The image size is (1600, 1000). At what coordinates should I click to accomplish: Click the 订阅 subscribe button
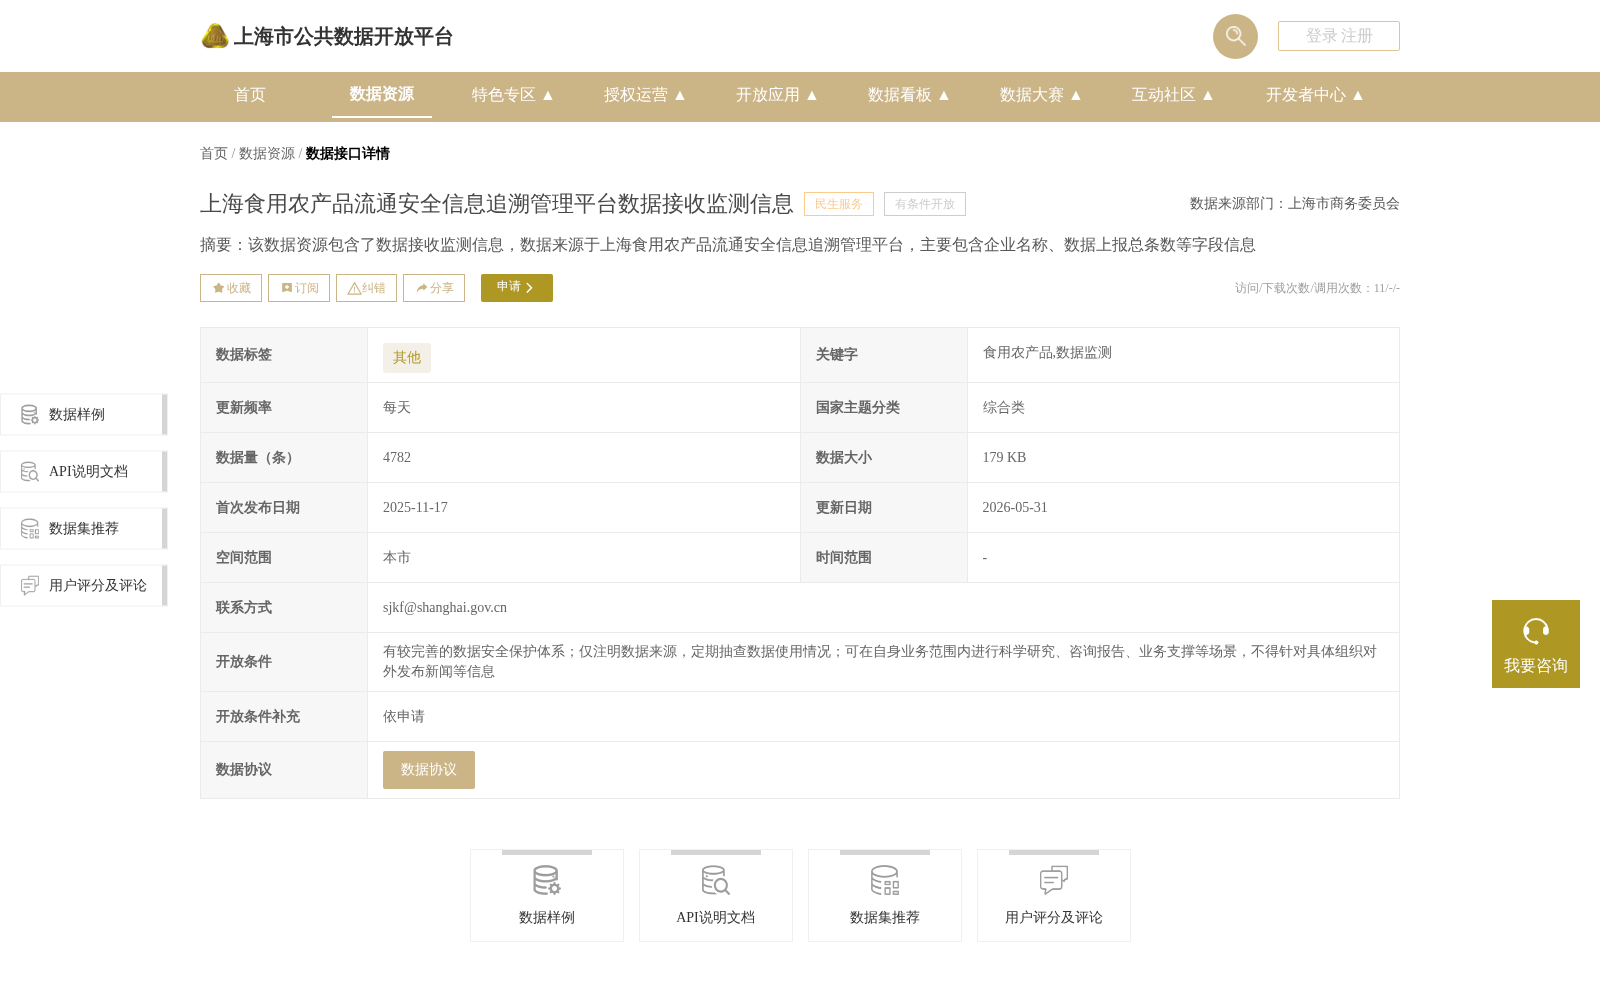click(299, 288)
